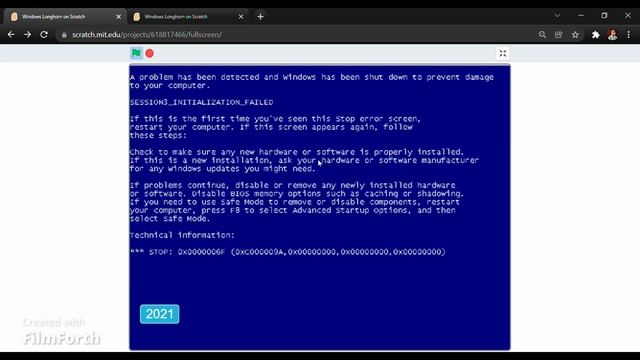Close the second Scratch tab

tap(241, 17)
